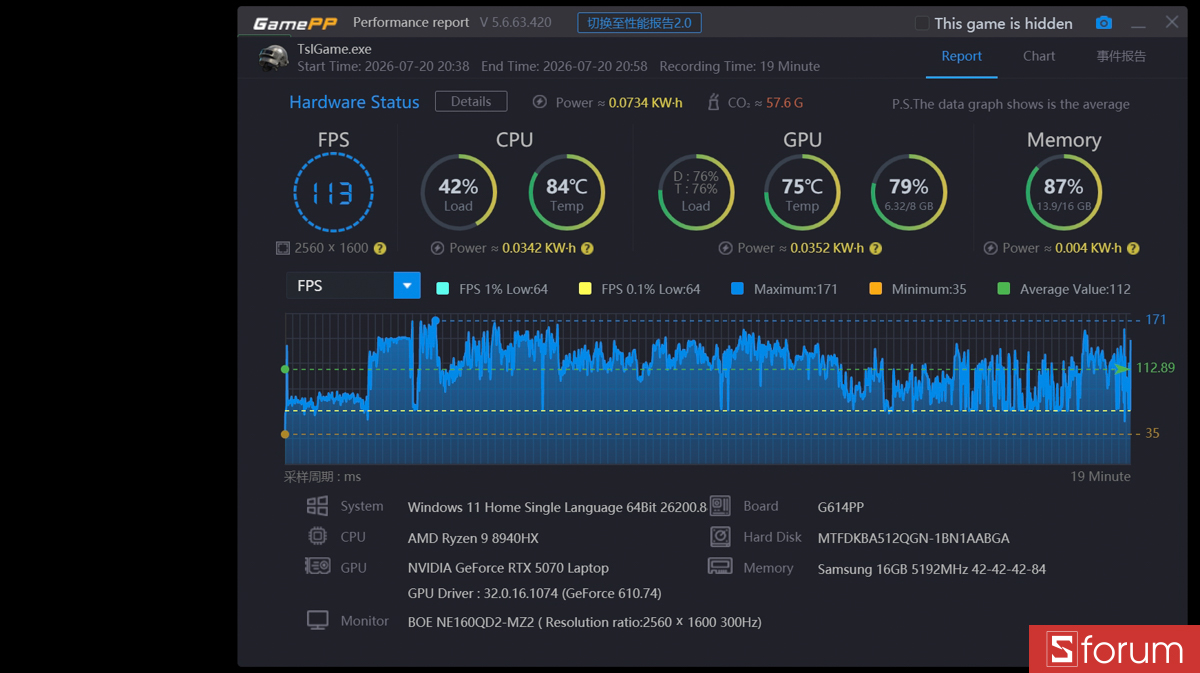Click the Hard Disk icon in specs list

(720, 537)
